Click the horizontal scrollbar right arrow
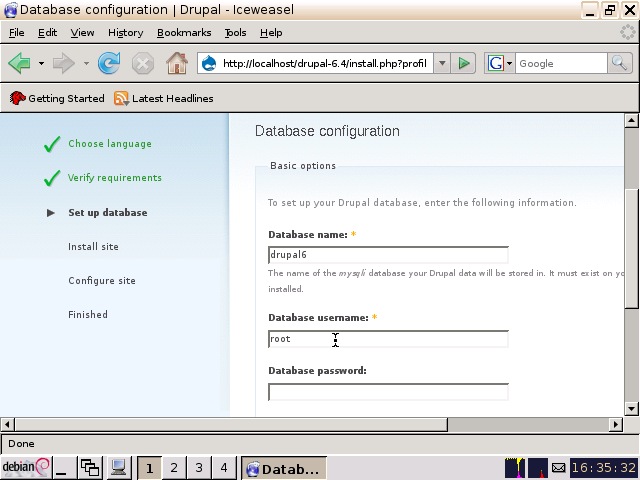Image resolution: width=640 pixels, height=480 pixels. tap(616, 424)
